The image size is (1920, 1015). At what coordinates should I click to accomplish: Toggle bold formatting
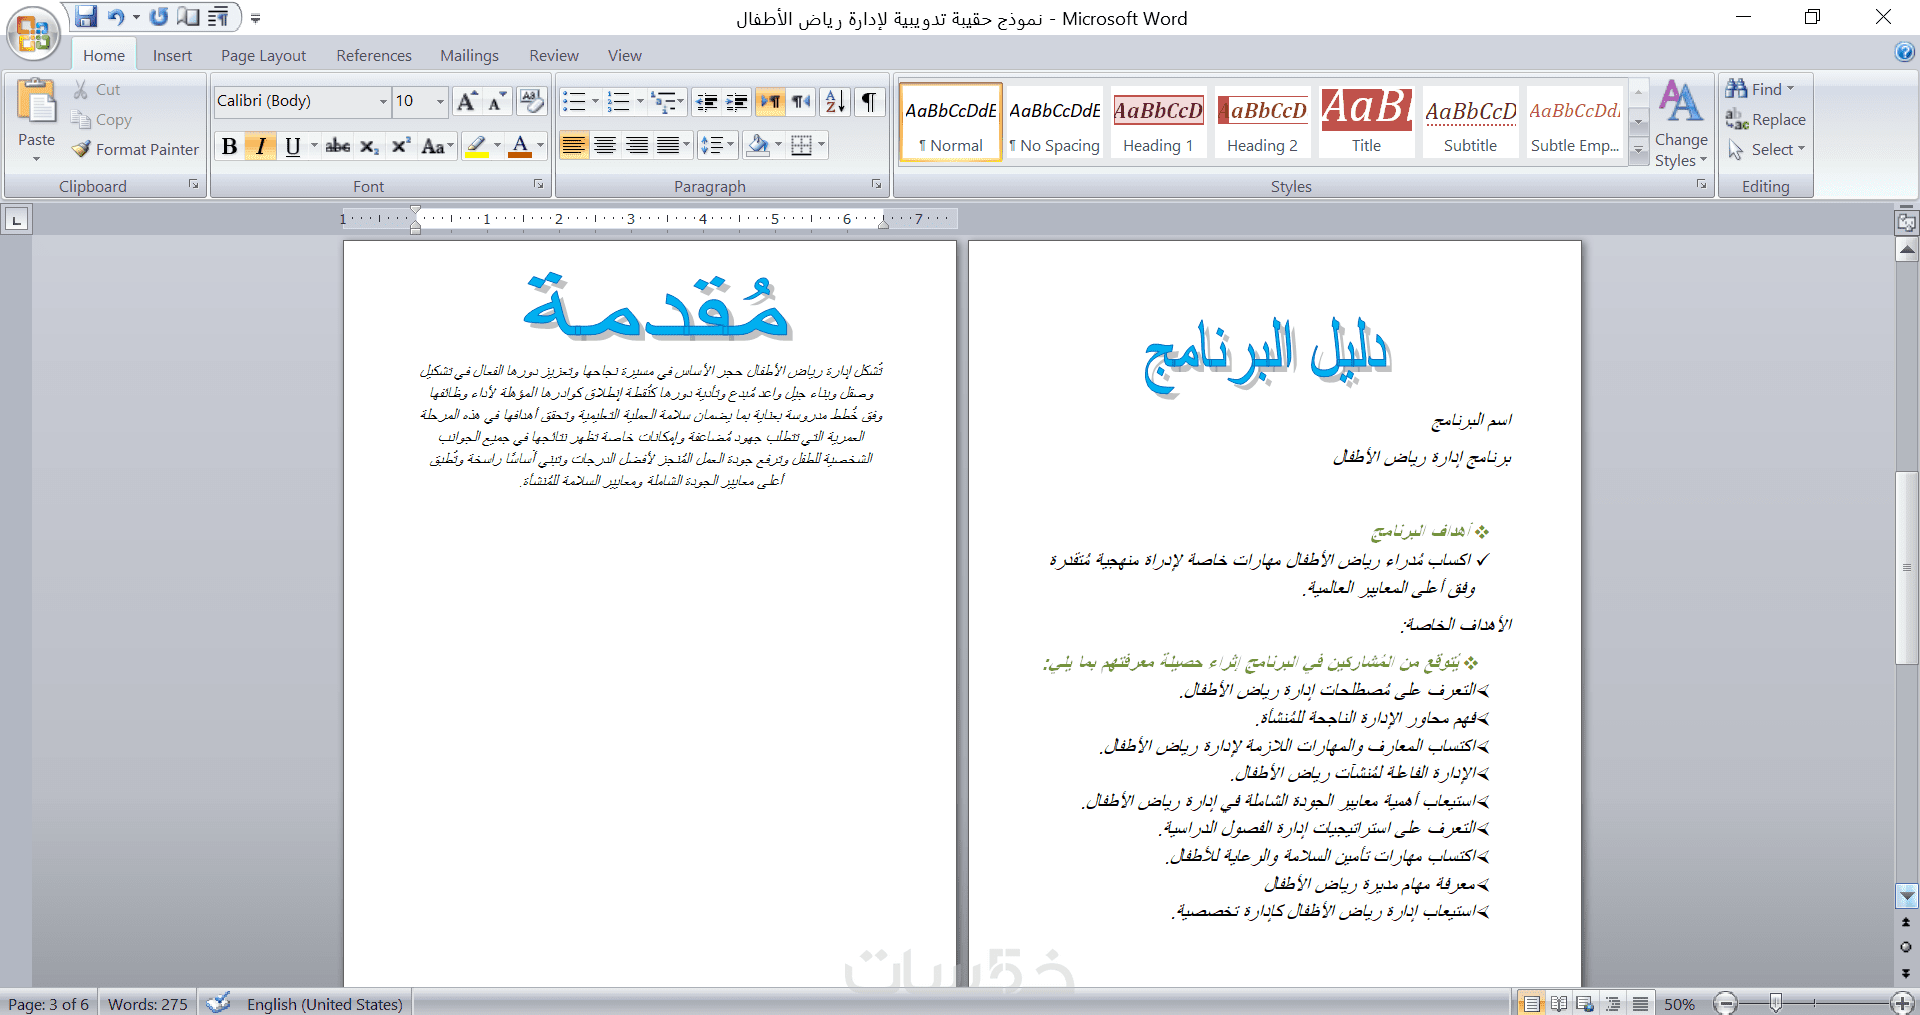pos(230,146)
